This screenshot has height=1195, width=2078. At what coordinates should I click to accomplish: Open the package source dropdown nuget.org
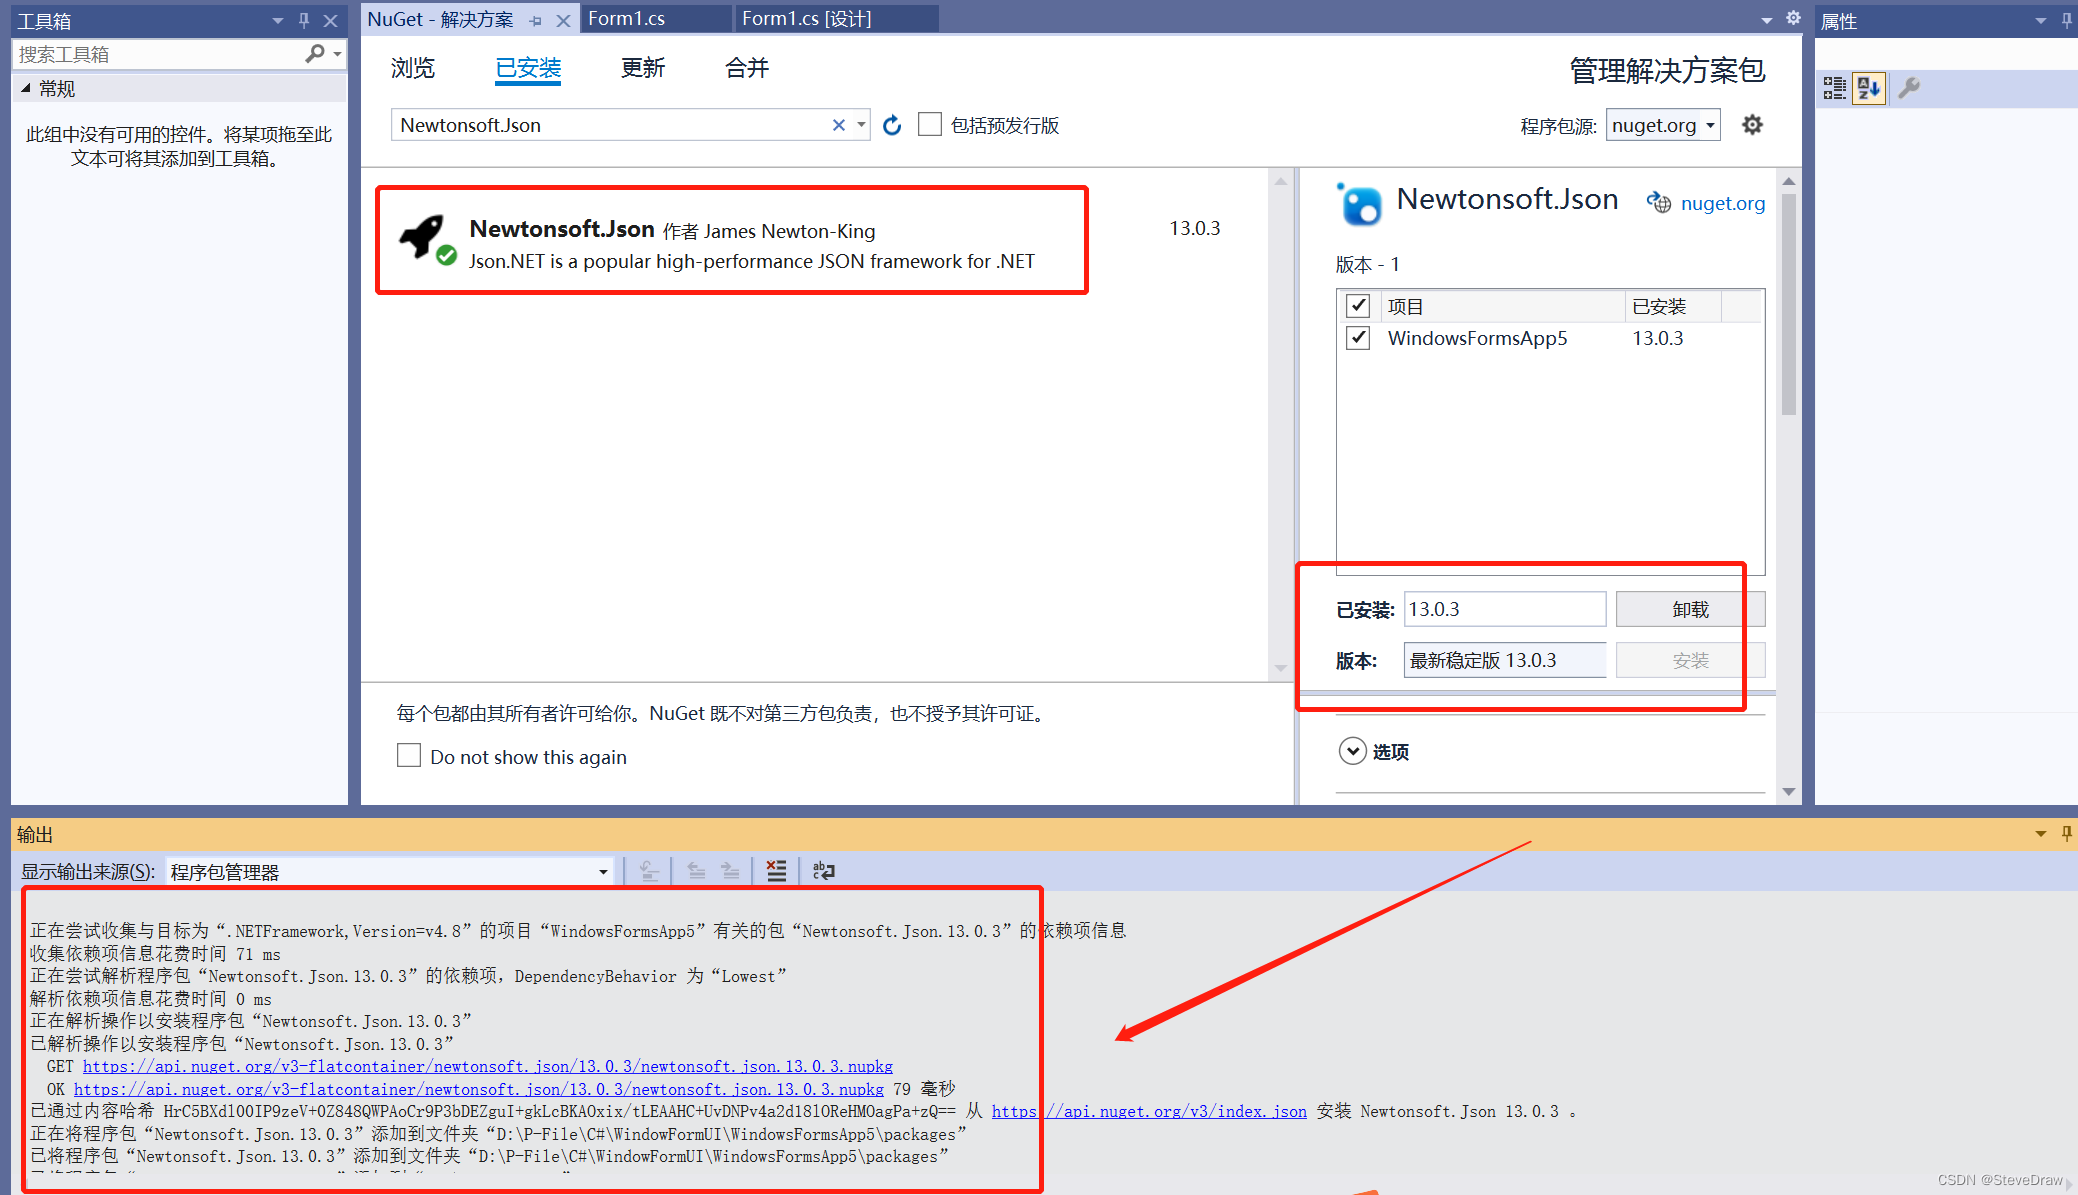point(1663,125)
